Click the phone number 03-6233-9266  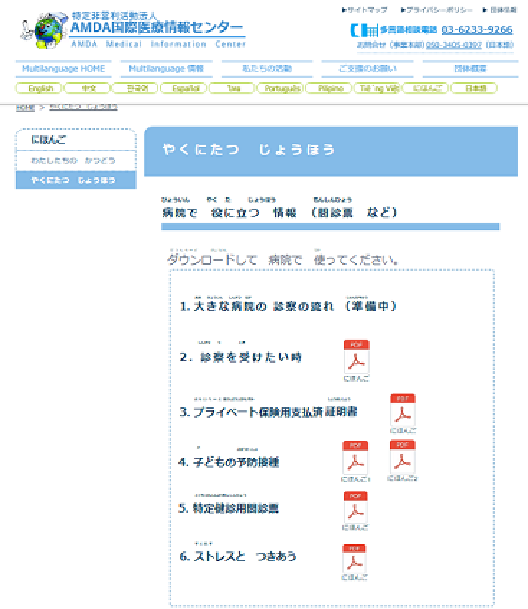(x=477, y=30)
